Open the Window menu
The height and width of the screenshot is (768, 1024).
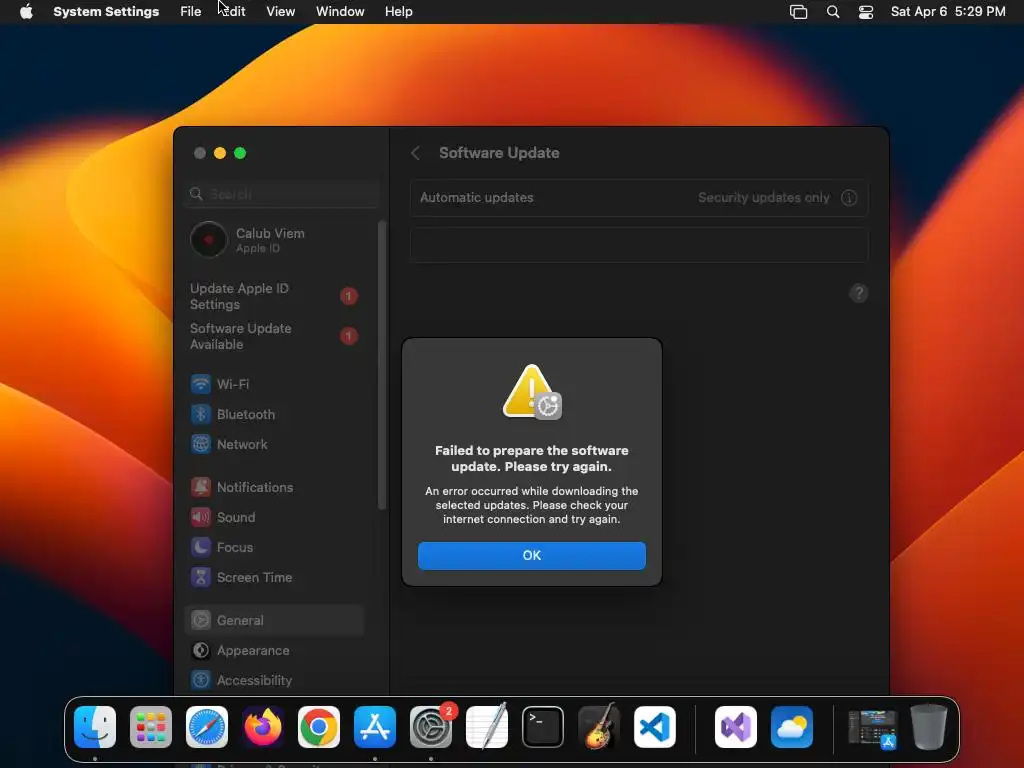point(340,12)
